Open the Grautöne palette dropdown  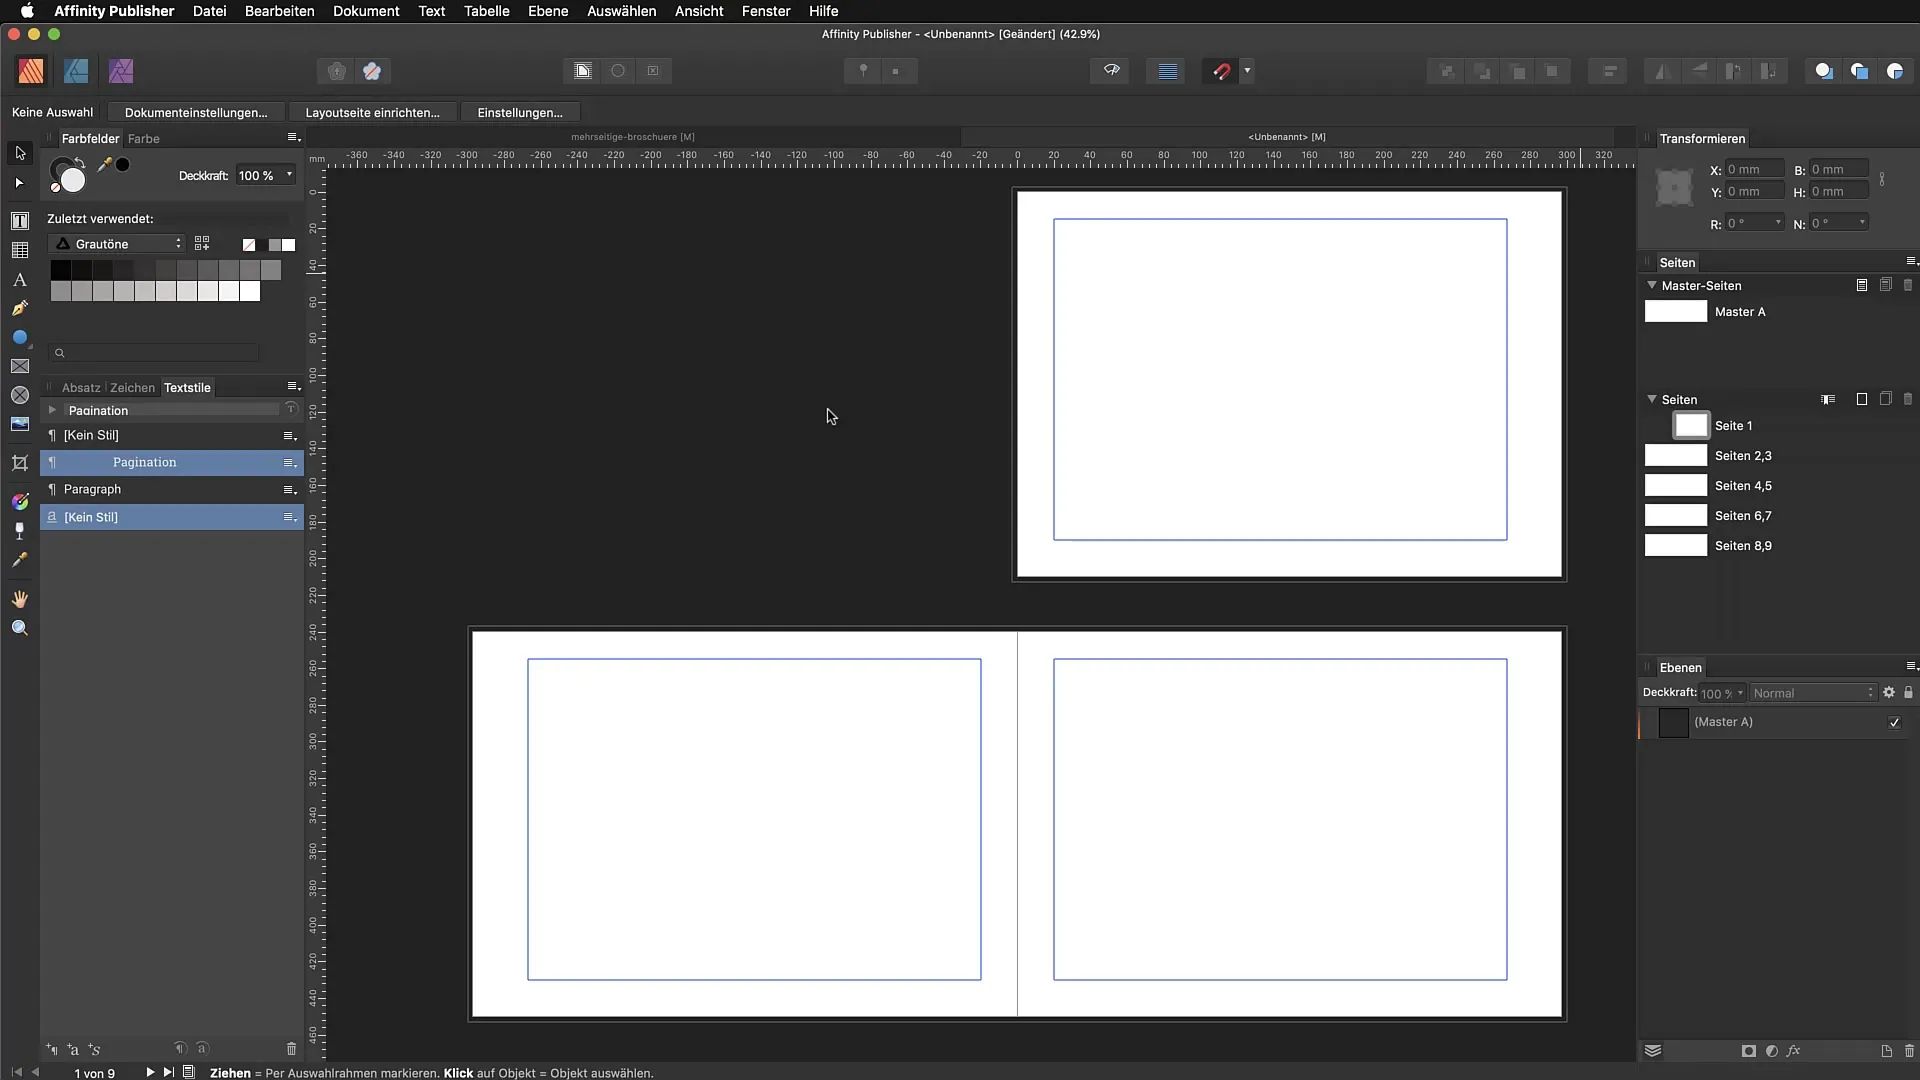coord(117,244)
